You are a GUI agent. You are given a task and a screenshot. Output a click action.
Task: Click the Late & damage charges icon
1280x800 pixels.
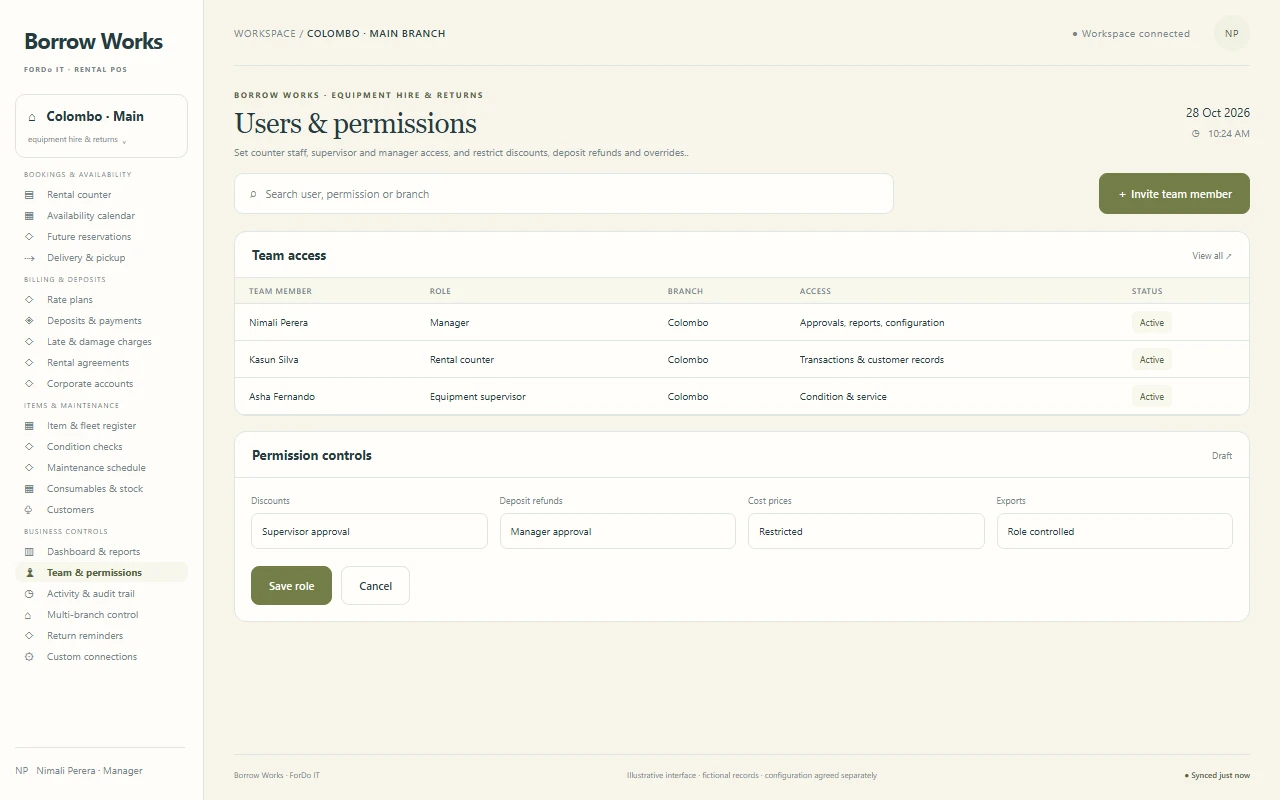click(x=29, y=342)
